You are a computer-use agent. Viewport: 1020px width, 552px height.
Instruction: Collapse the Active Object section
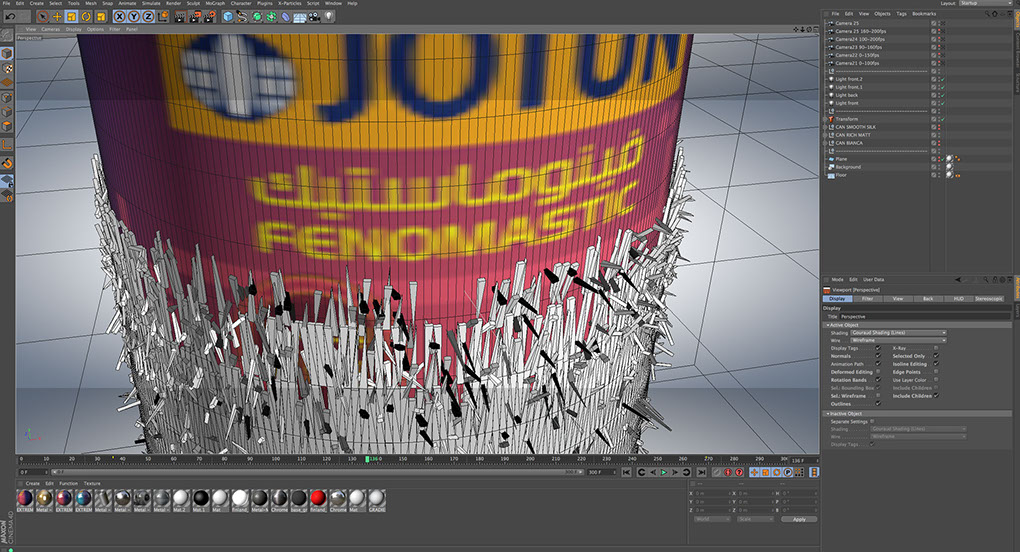(x=828, y=325)
